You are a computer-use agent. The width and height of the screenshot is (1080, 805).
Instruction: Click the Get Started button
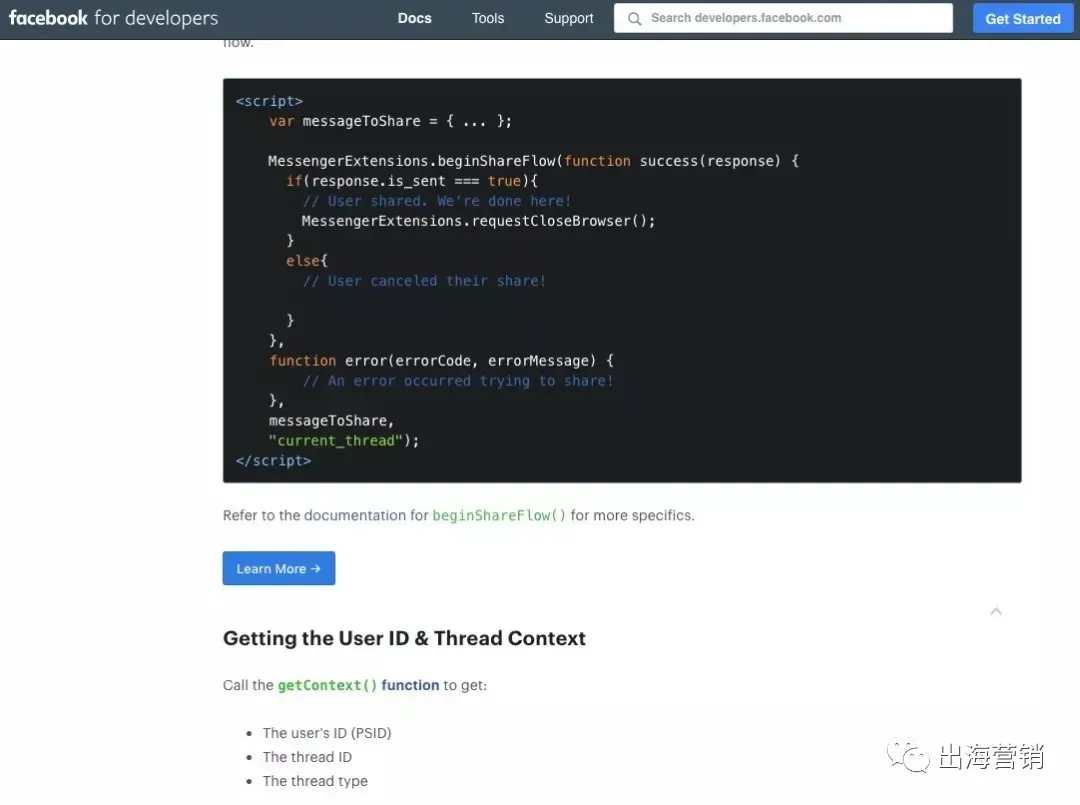coord(1023,19)
